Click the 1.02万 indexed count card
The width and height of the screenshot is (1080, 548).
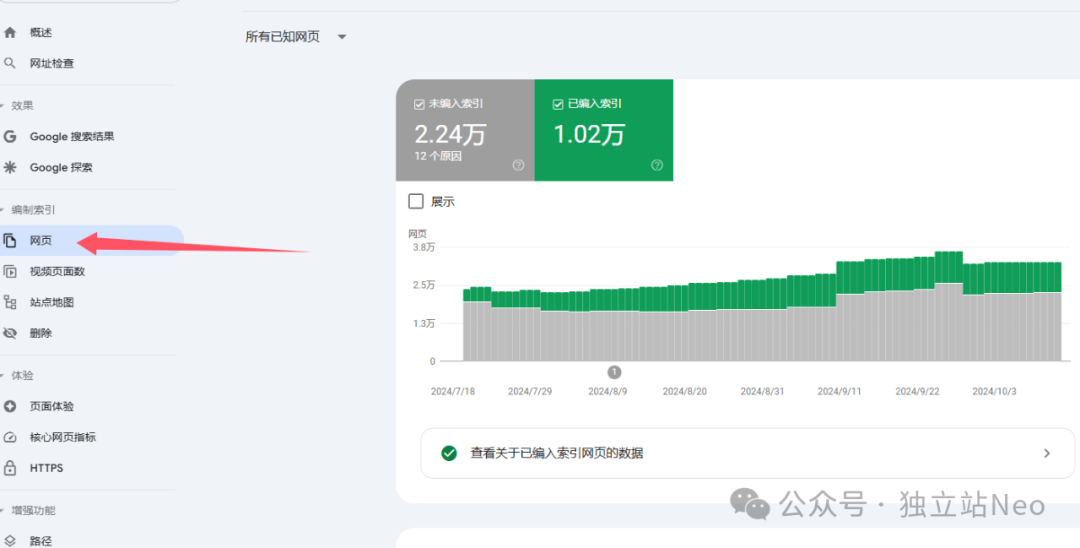pos(603,130)
